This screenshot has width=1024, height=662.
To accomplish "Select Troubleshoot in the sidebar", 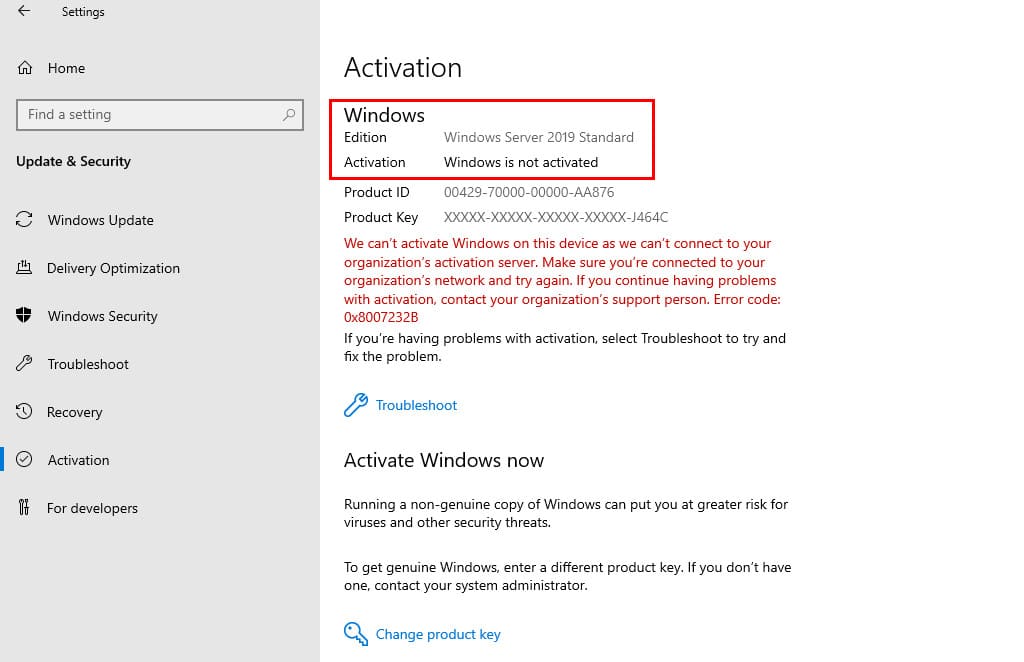I will click(x=88, y=364).
